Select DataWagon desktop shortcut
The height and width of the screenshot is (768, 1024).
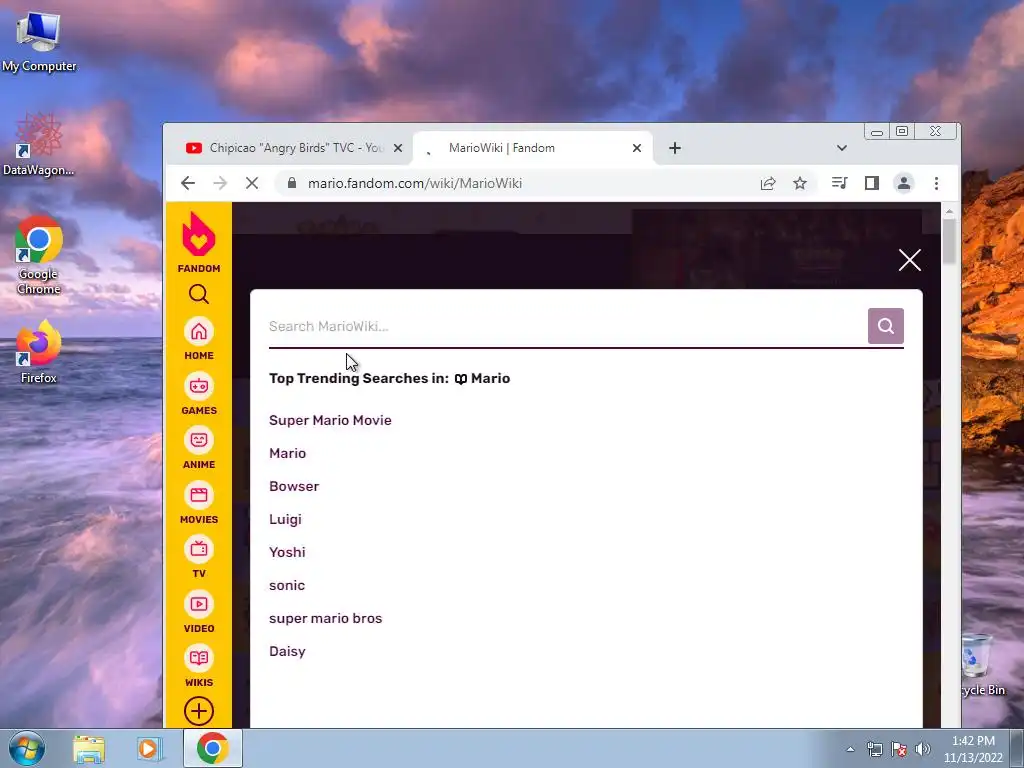39,144
